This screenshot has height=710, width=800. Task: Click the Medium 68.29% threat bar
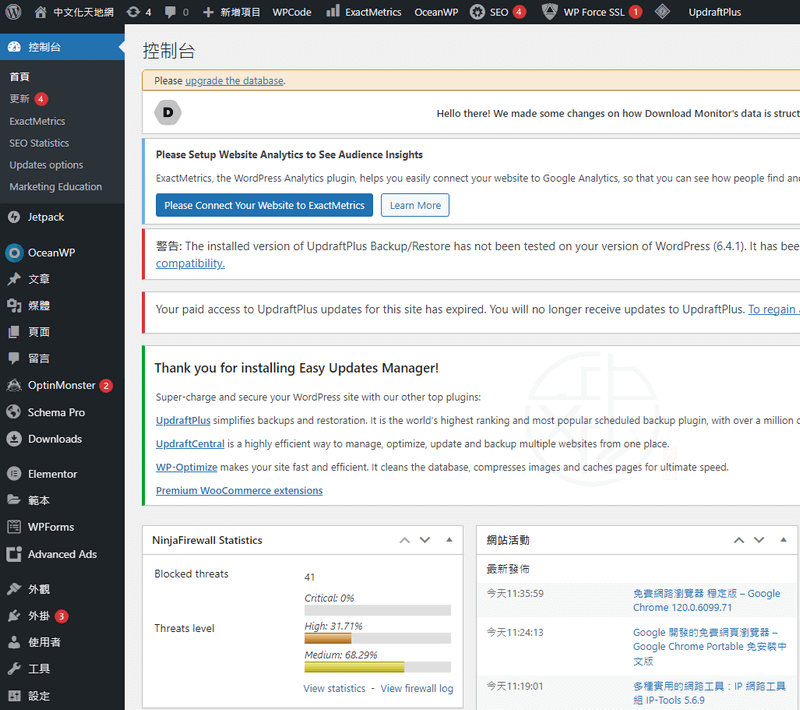[378, 667]
